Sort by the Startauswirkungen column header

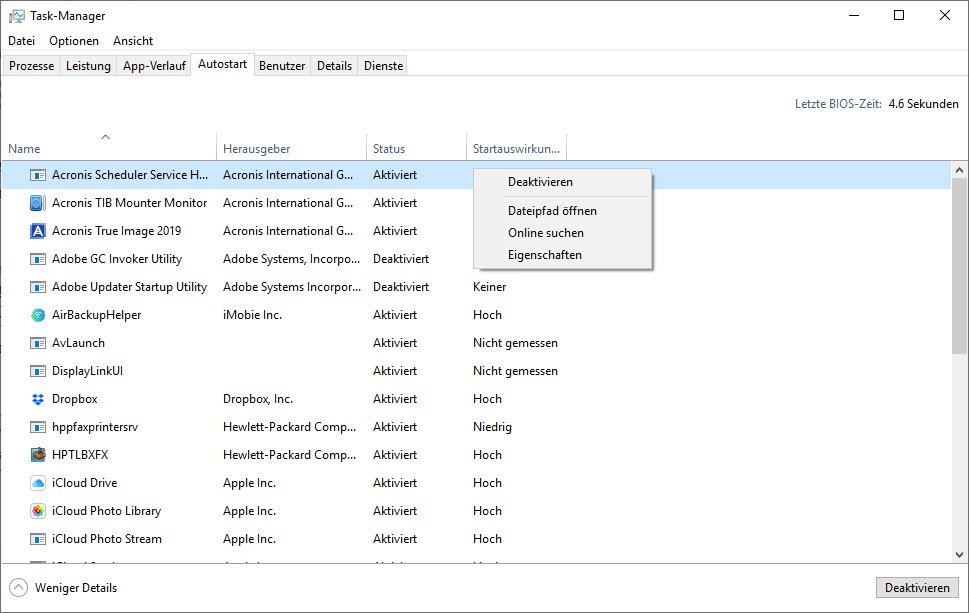[x=515, y=149]
